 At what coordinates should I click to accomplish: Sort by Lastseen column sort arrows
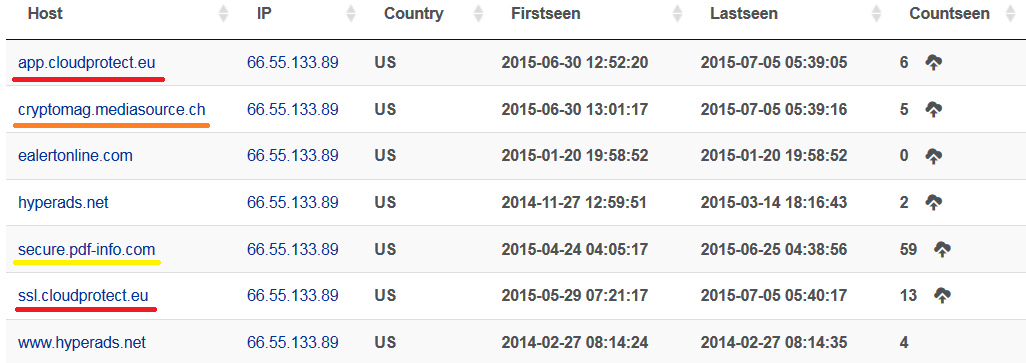pos(876,14)
